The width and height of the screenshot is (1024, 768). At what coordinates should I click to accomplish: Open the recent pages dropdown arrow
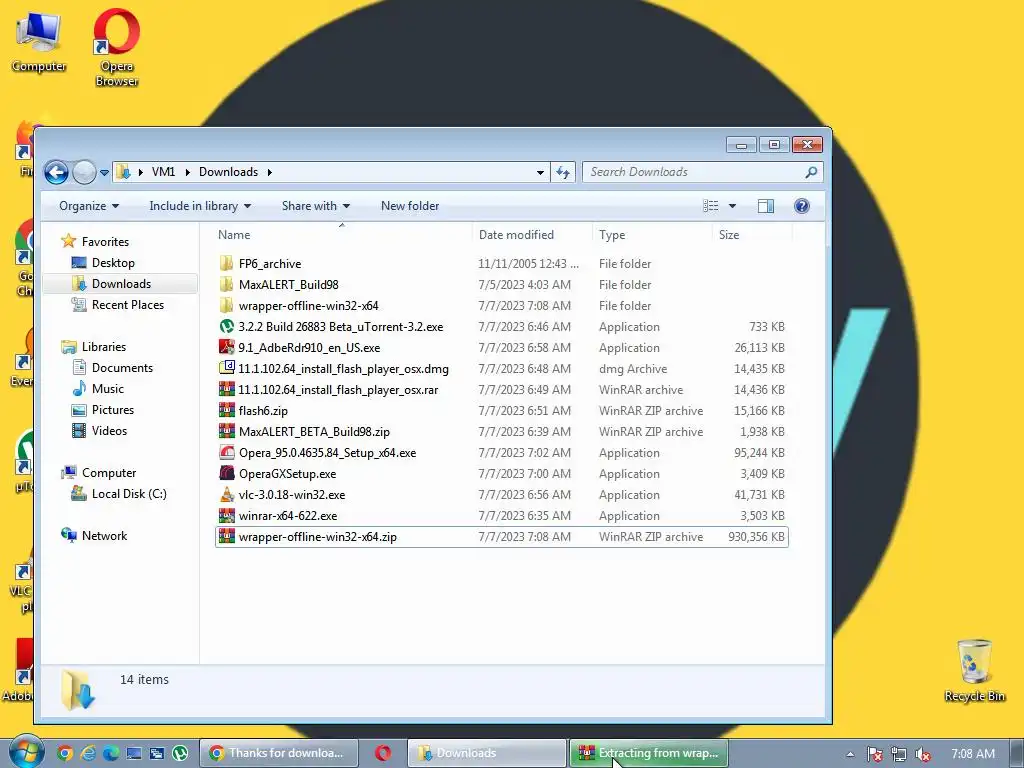[104, 173]
